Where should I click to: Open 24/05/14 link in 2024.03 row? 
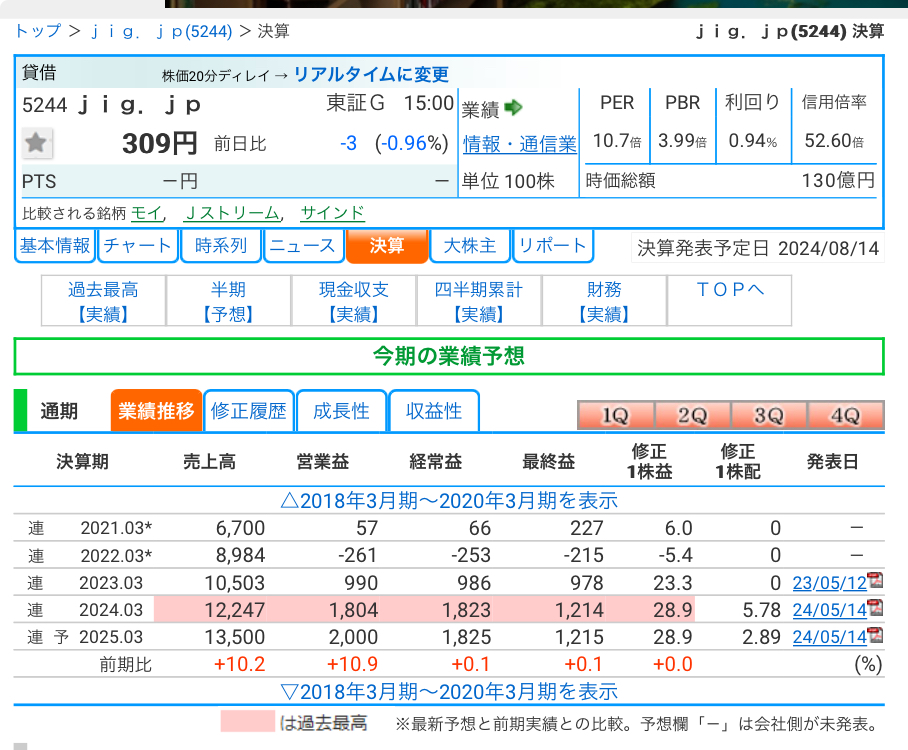click(829, 610)
